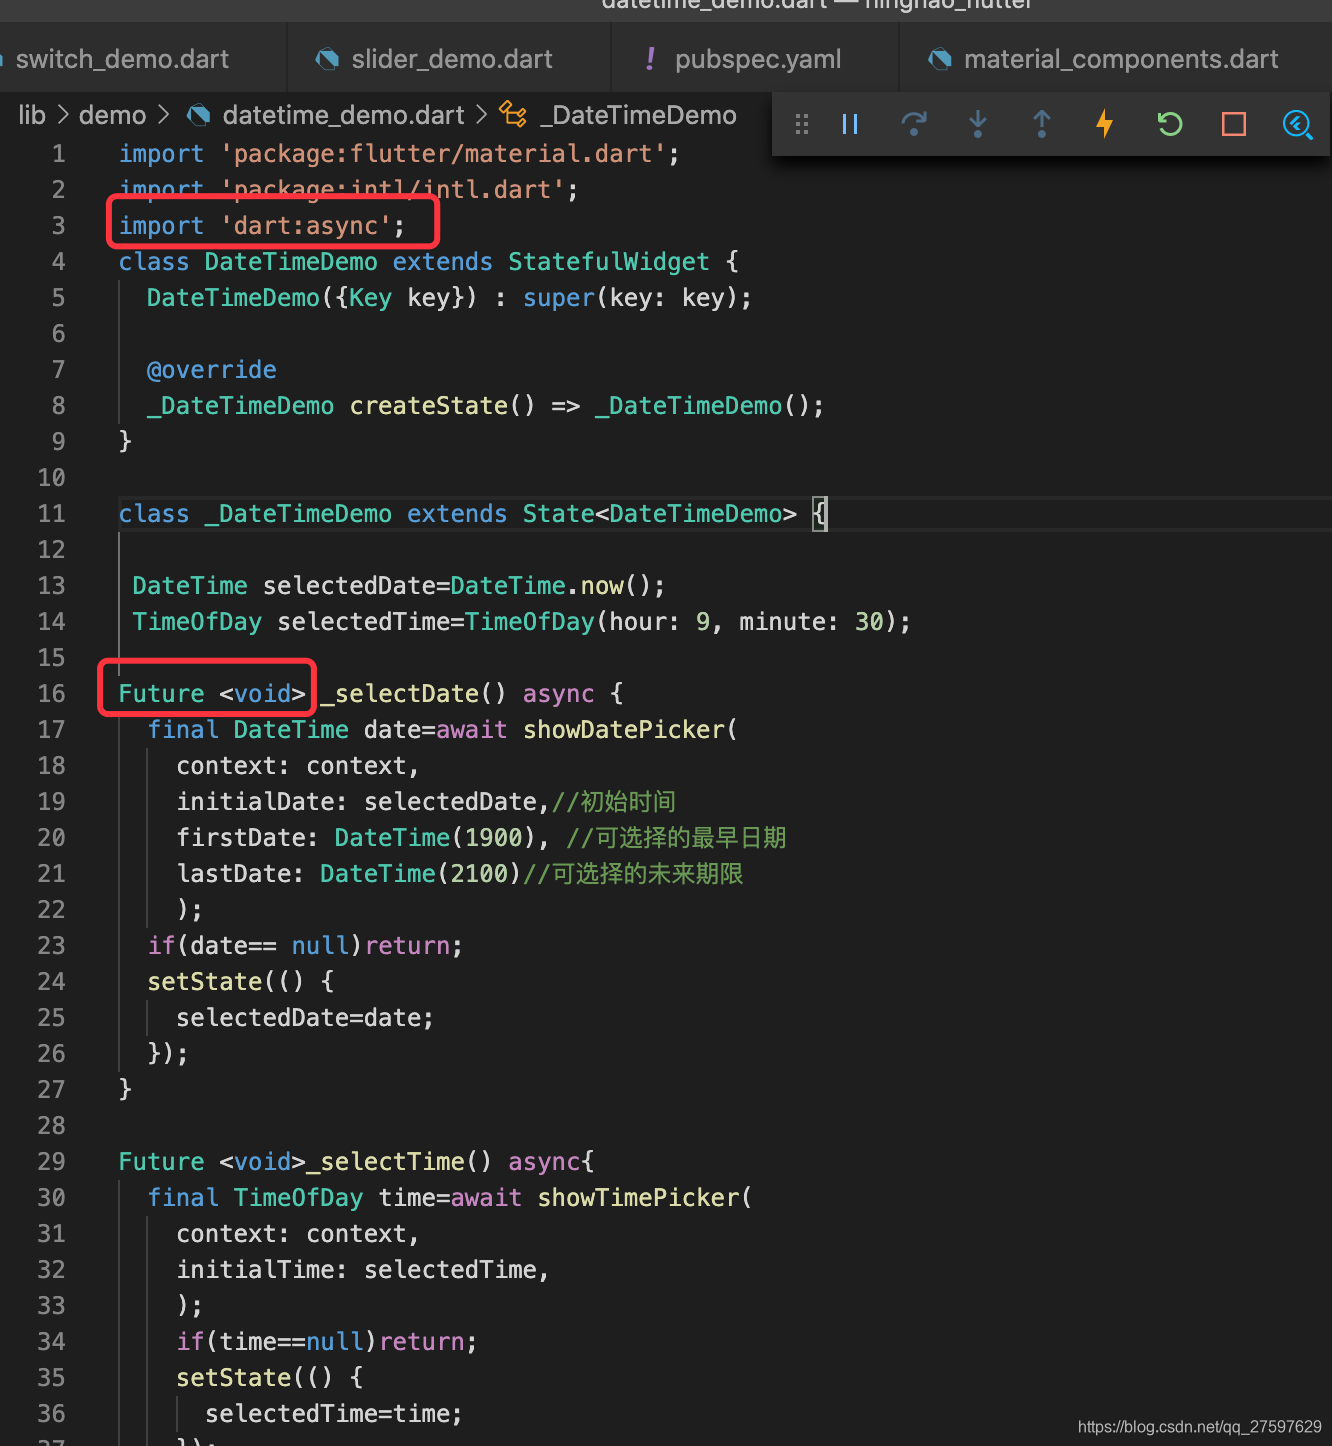The width and height of the screenshot is (1332, 1446).
Task: Click the @override annotation
Action: 212,370
